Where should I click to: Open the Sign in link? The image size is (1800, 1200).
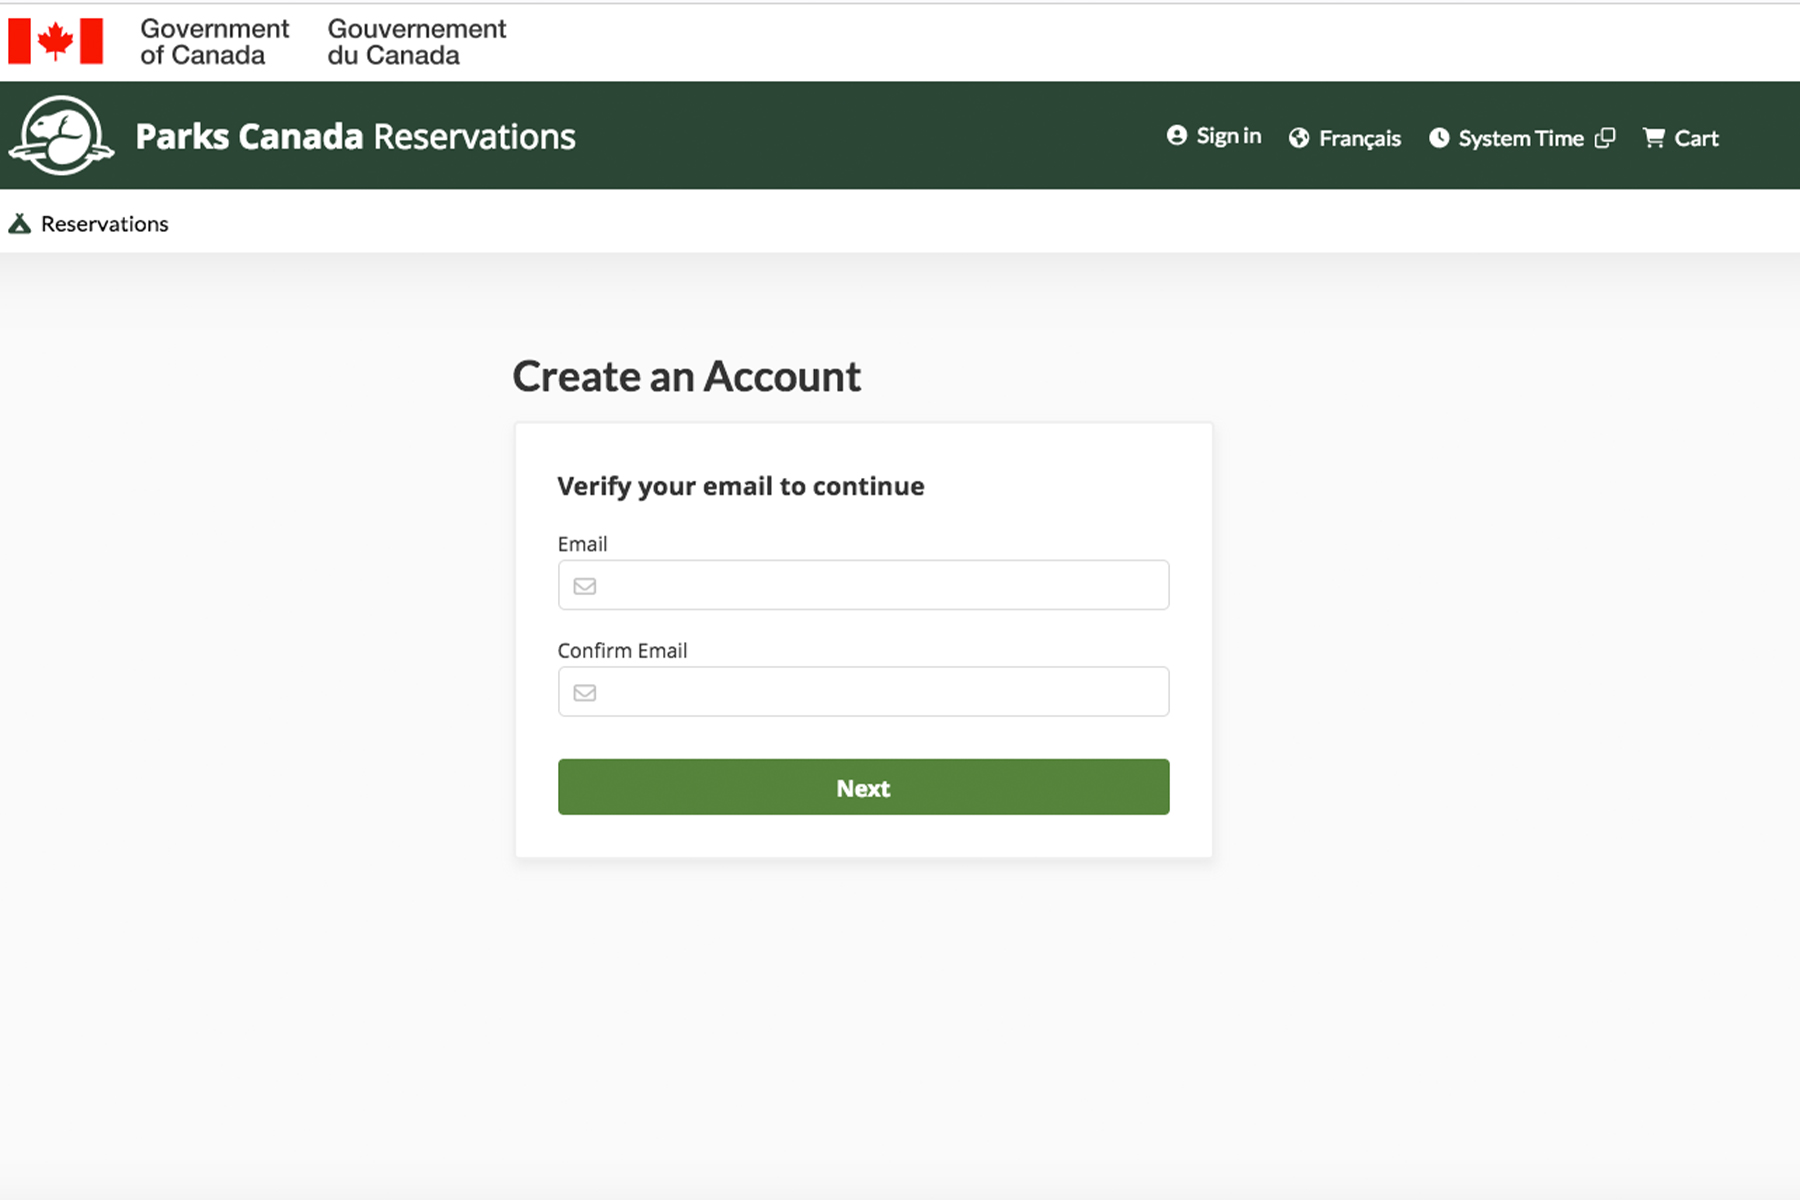(x=1228, y=136)
